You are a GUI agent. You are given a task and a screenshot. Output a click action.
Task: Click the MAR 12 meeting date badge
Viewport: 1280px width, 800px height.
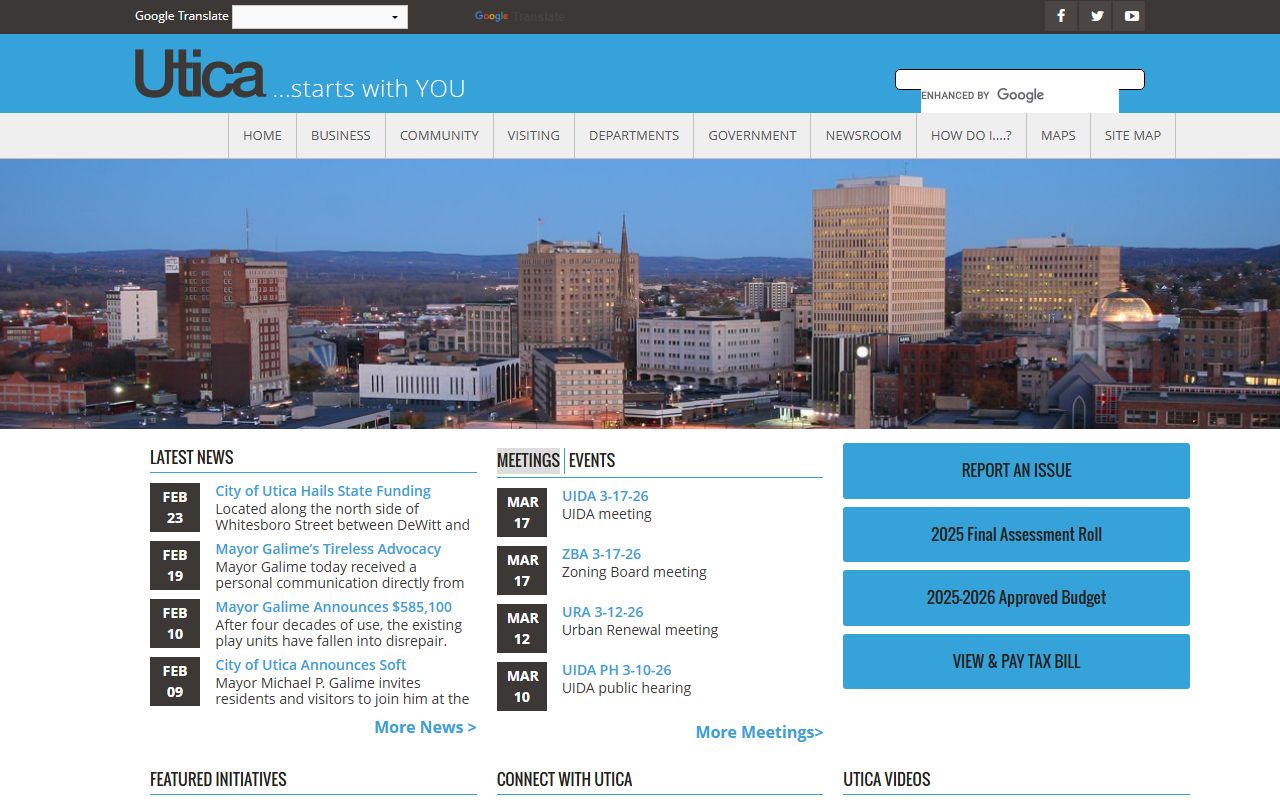(522, 629)
